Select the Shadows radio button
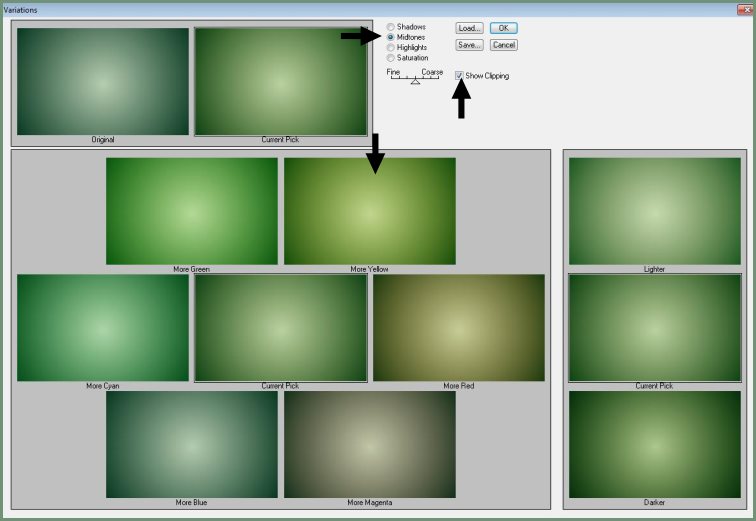 point(390,27)
